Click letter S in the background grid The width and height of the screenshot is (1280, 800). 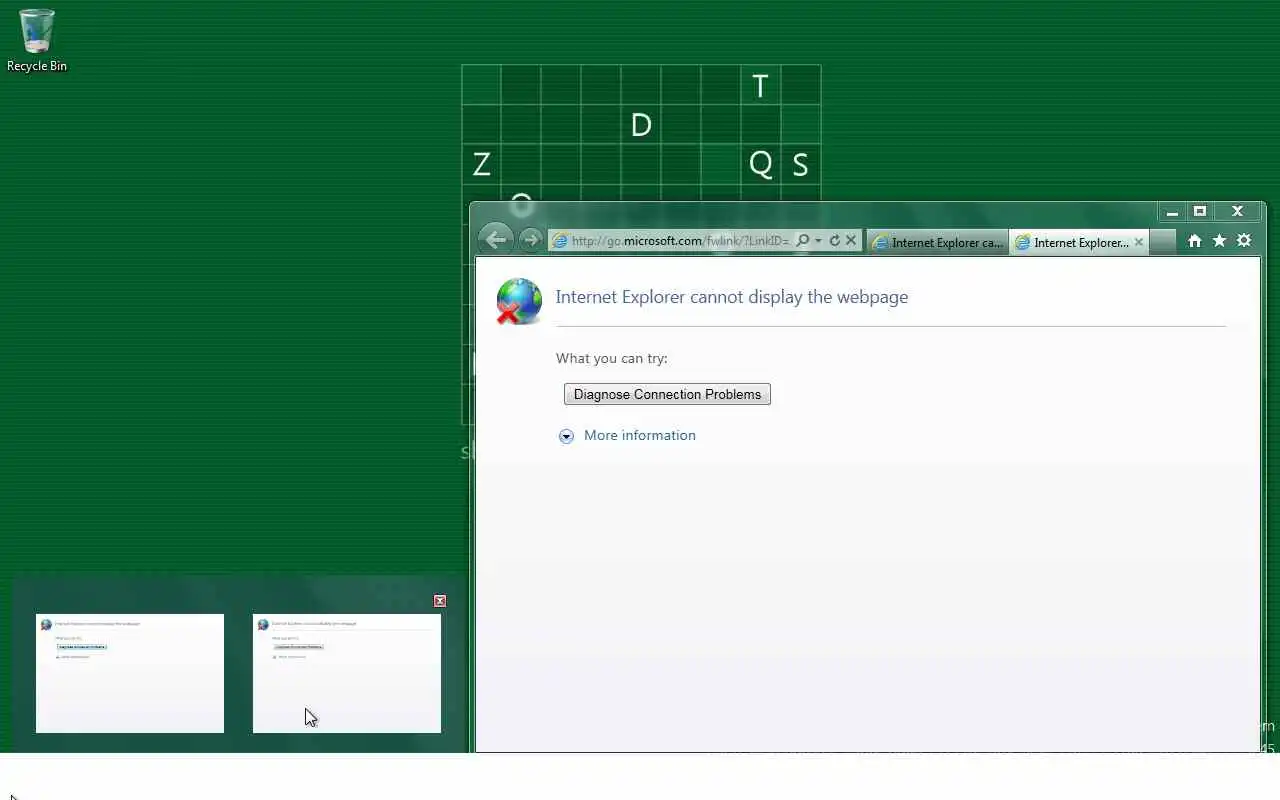[800, 164]
